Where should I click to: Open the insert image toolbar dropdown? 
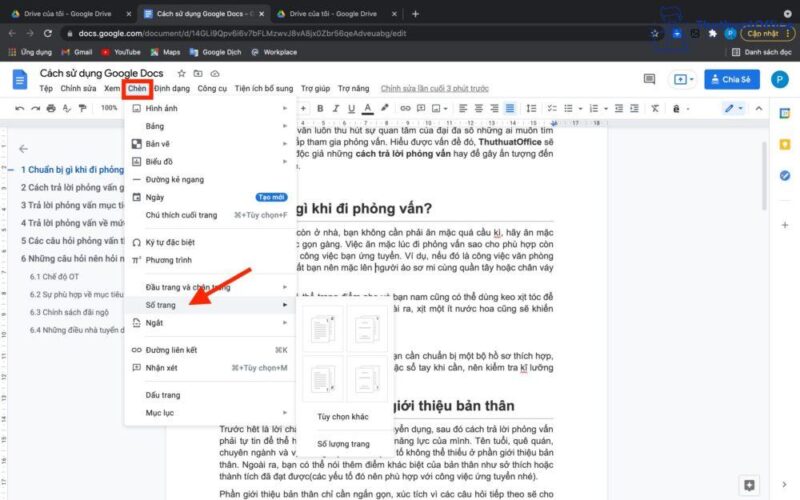click(x=439, y=108)
